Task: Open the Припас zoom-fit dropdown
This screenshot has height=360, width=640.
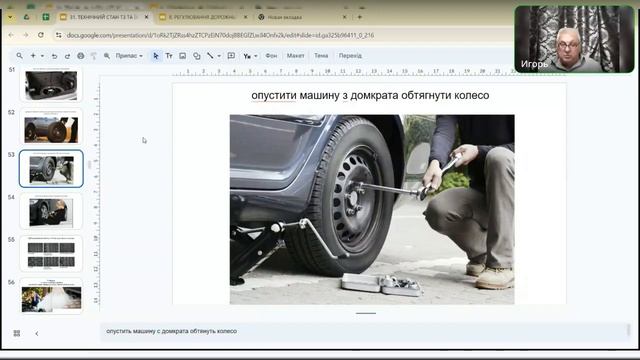Action: click(129, 56)
